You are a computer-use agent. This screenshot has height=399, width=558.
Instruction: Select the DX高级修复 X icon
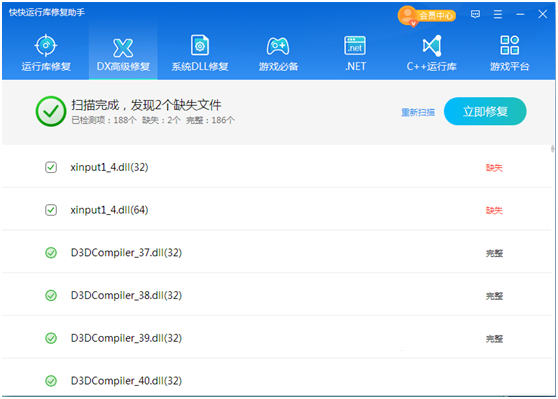(x=123, y=48)
